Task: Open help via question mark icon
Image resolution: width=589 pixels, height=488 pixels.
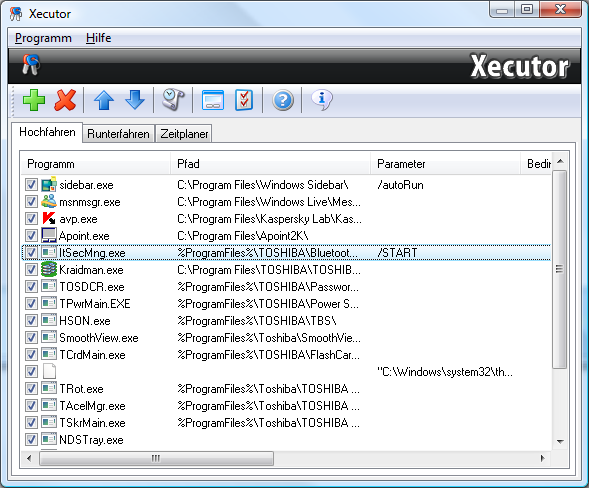Action: click(283, 100)
